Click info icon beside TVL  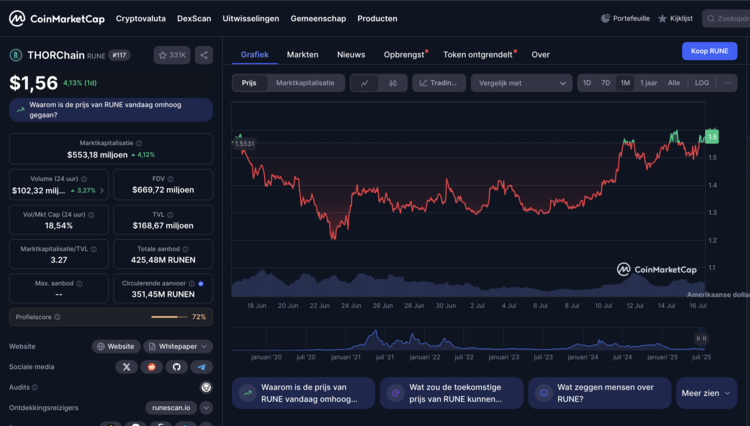pos(170,215)
